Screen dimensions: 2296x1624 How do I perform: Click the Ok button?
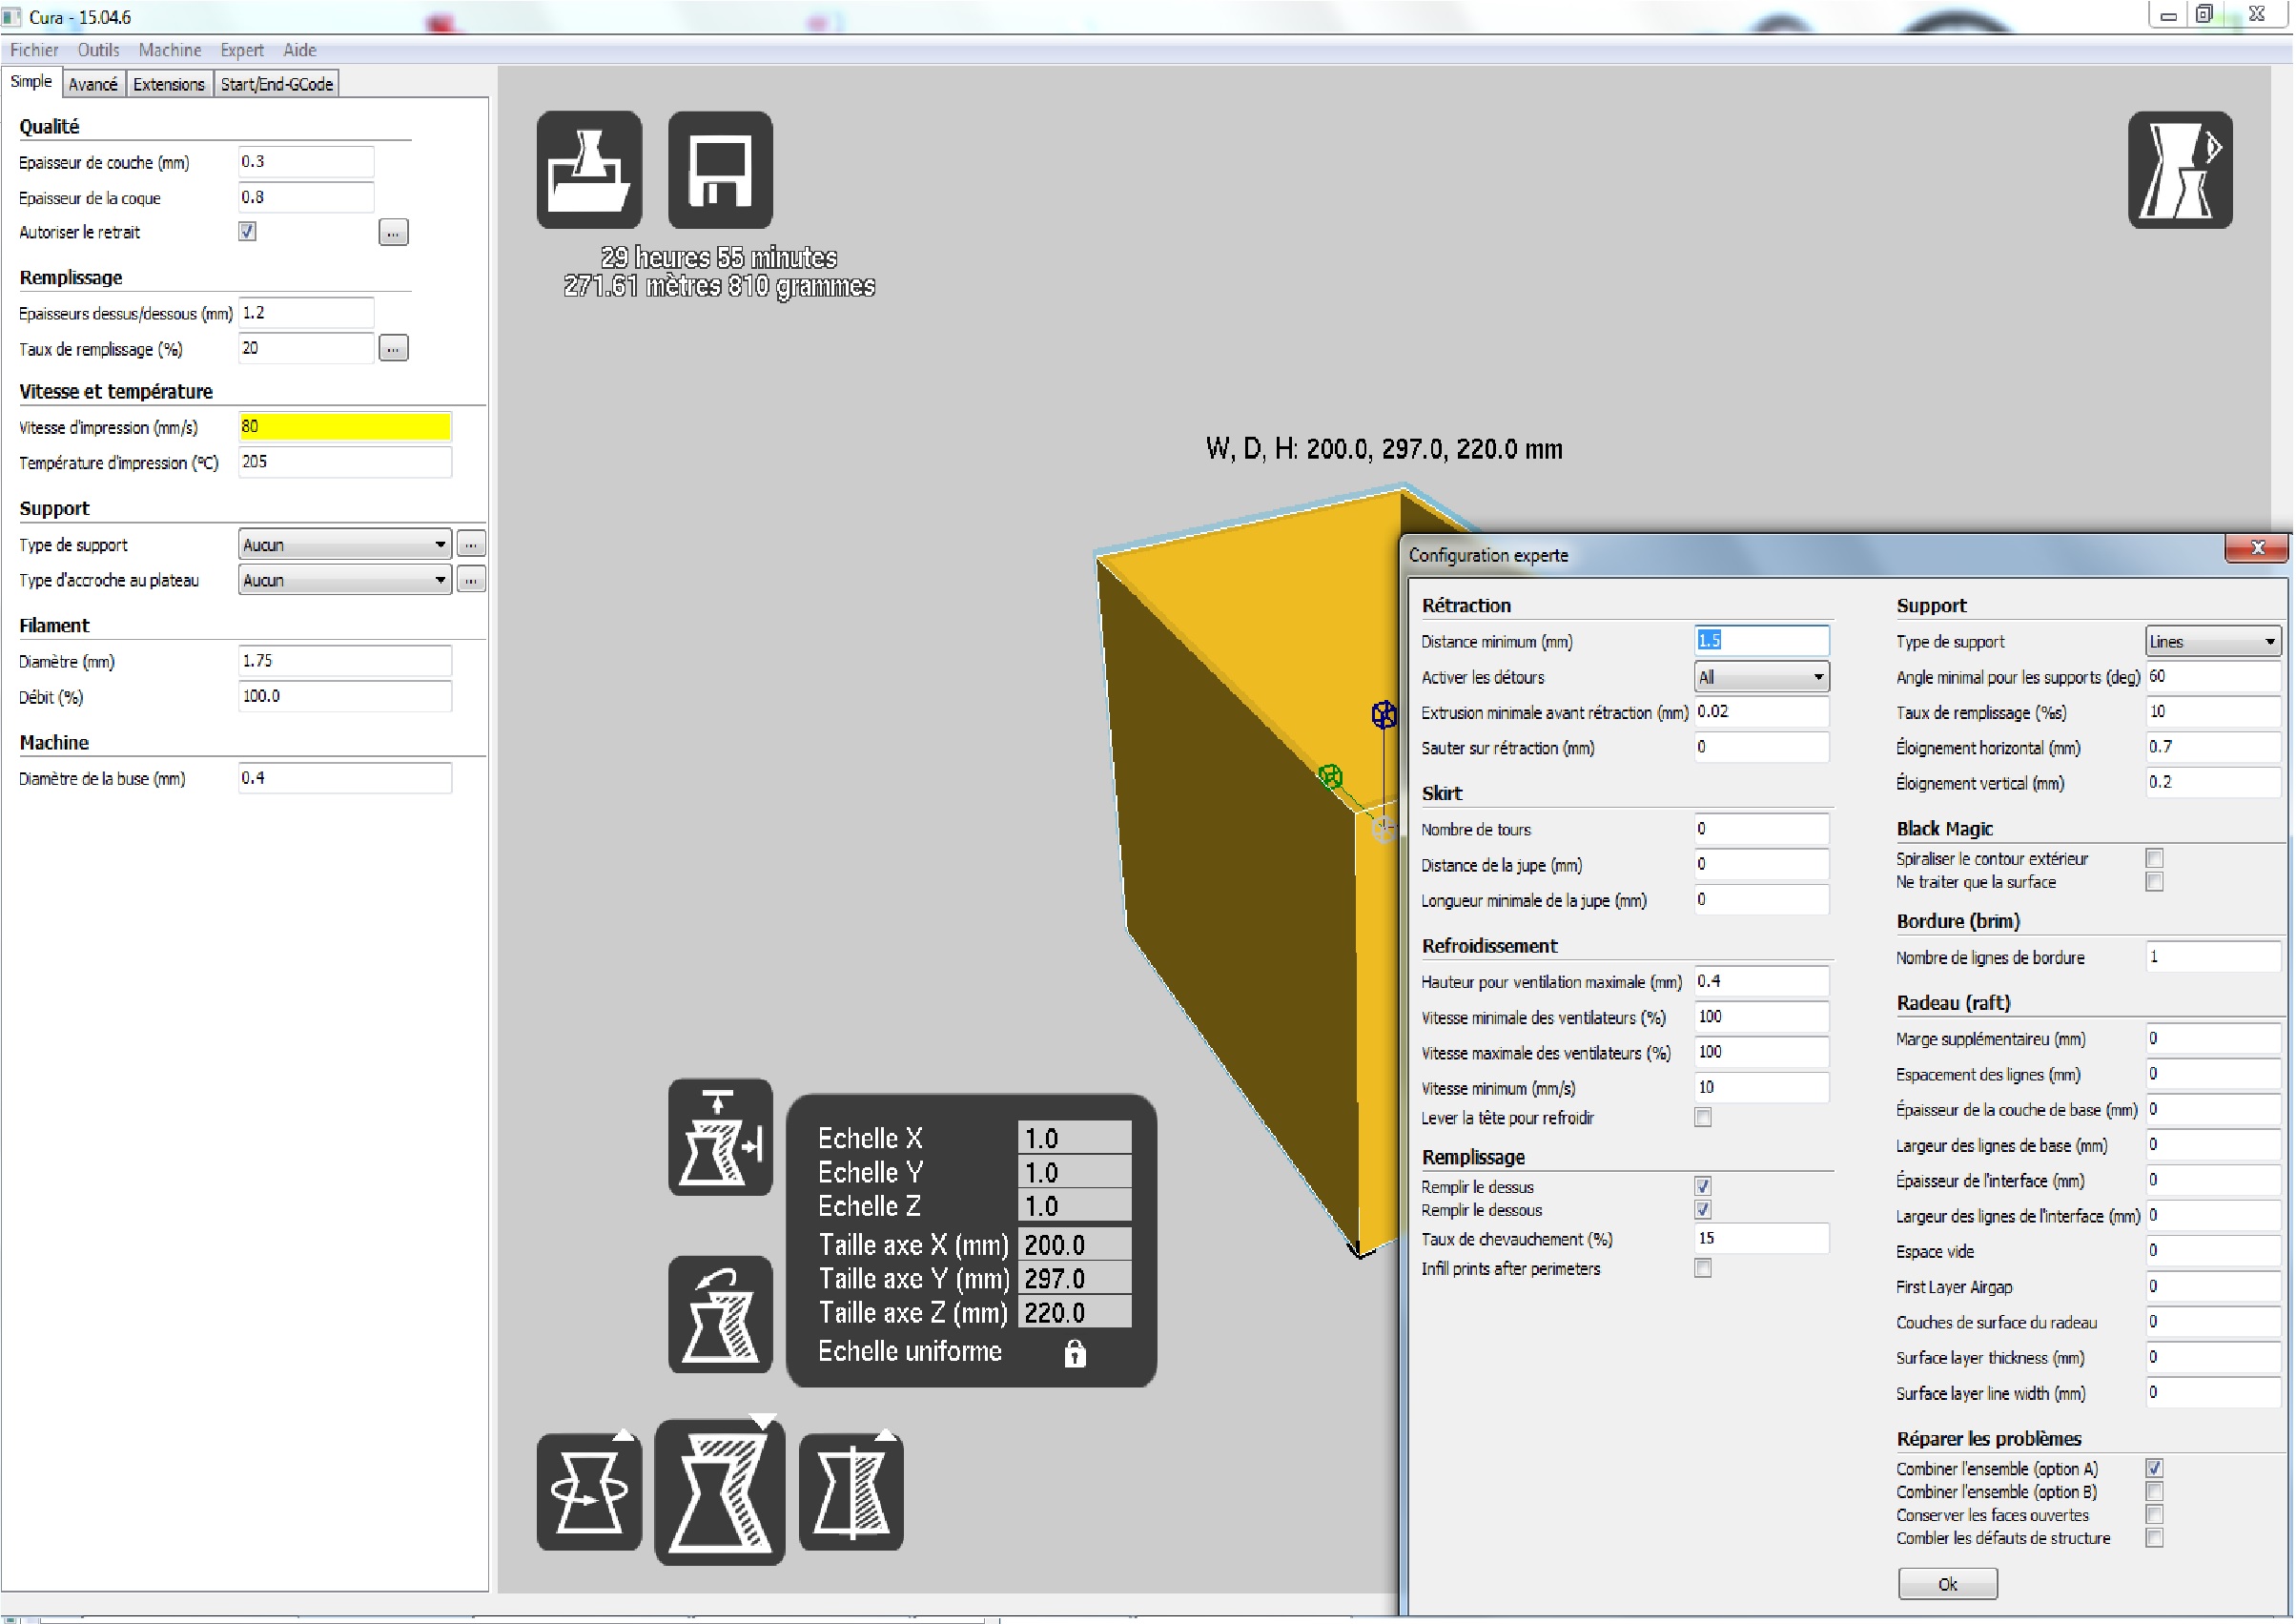[x=1947, y=1583]
